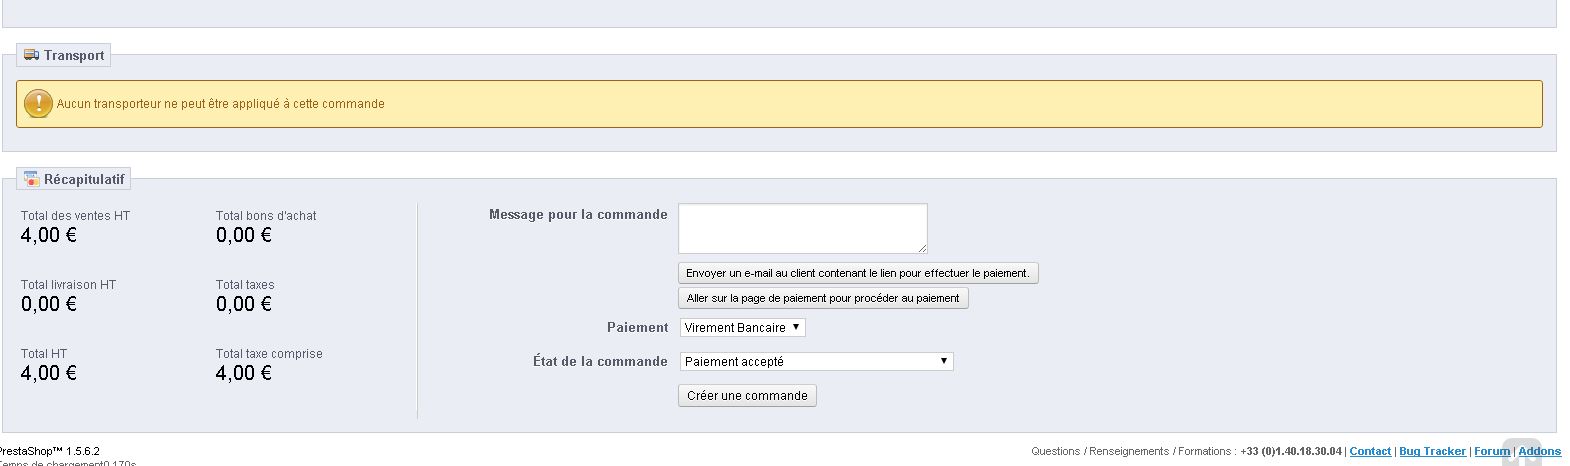Click the Récapitulatif section heading
The height and width of the screenshot is (466, 1570).
pyautogui.click(x=84, y=179)
